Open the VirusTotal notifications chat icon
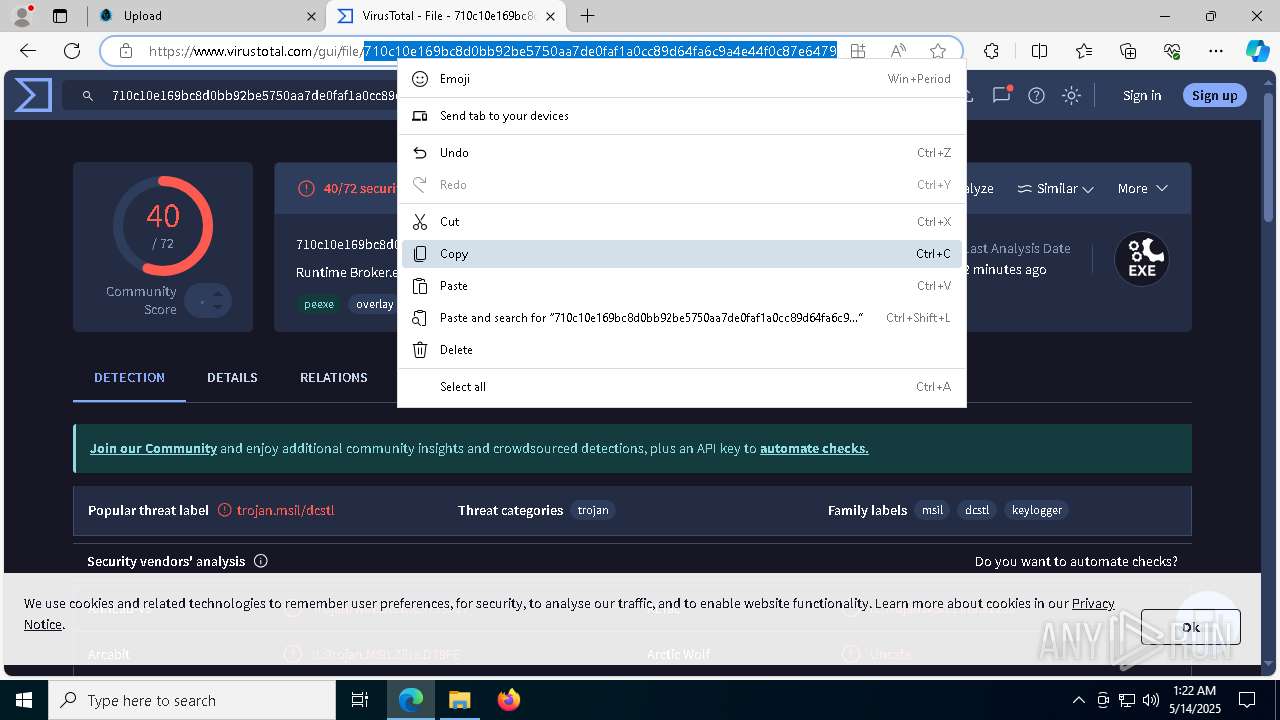Screen dimensions: 1280x720 [x=1001, y=96]
